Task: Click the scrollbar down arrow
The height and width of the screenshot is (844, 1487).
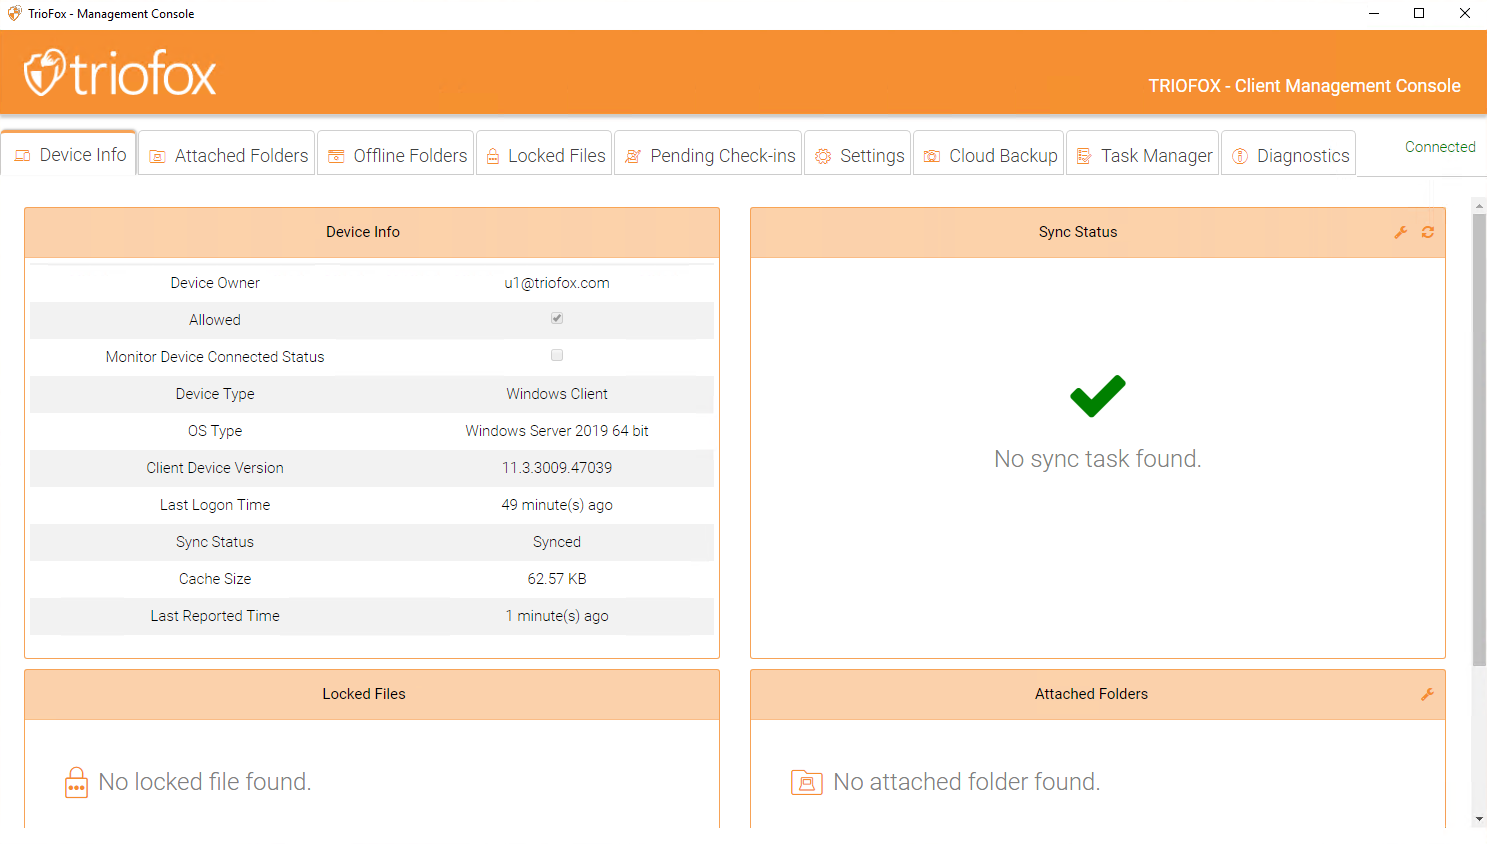Action: coord(1479,820)
